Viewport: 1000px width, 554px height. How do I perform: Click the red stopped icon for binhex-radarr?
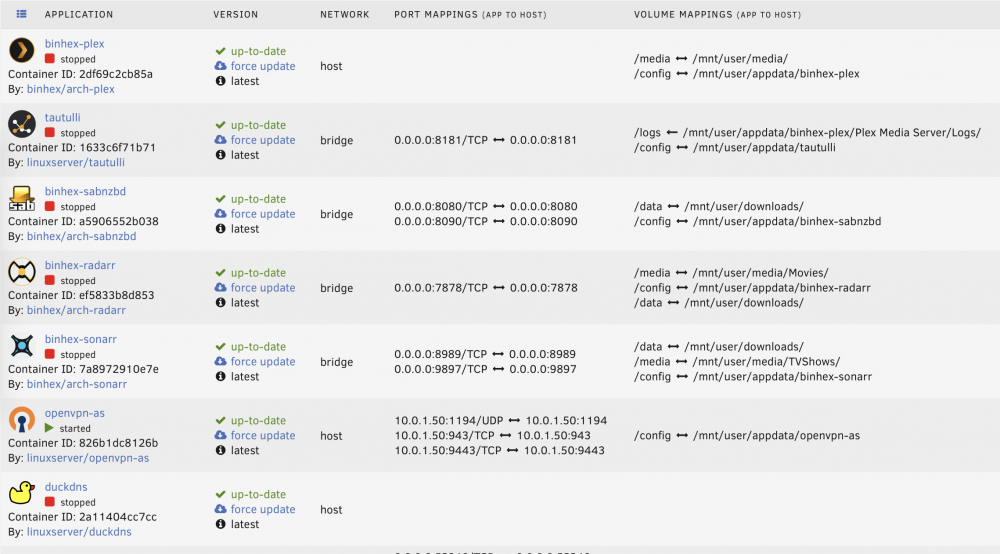point(50,281)
